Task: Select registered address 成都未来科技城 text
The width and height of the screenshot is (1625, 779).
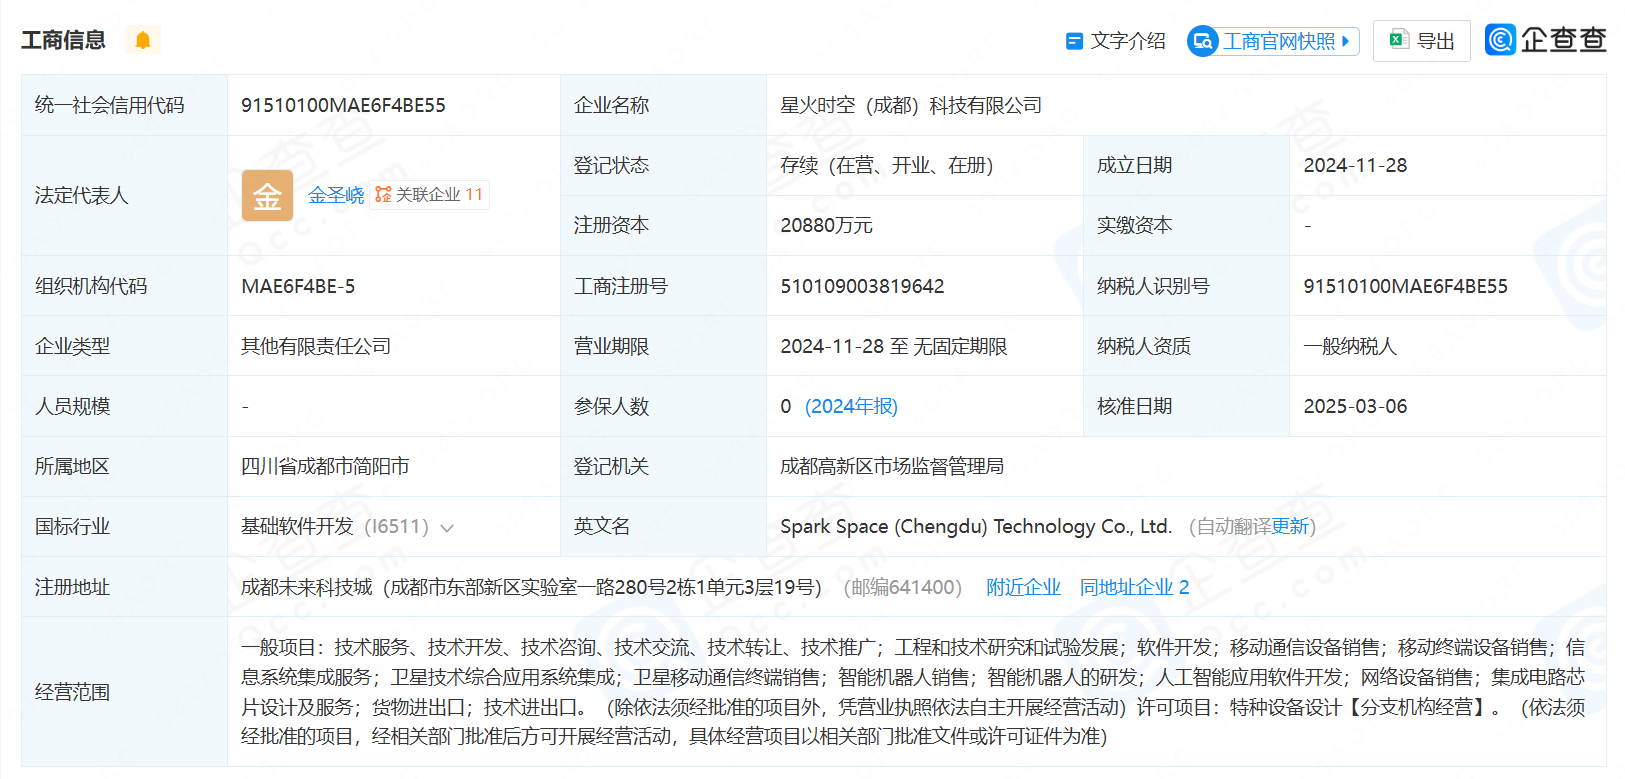Action: coord(307,587)
